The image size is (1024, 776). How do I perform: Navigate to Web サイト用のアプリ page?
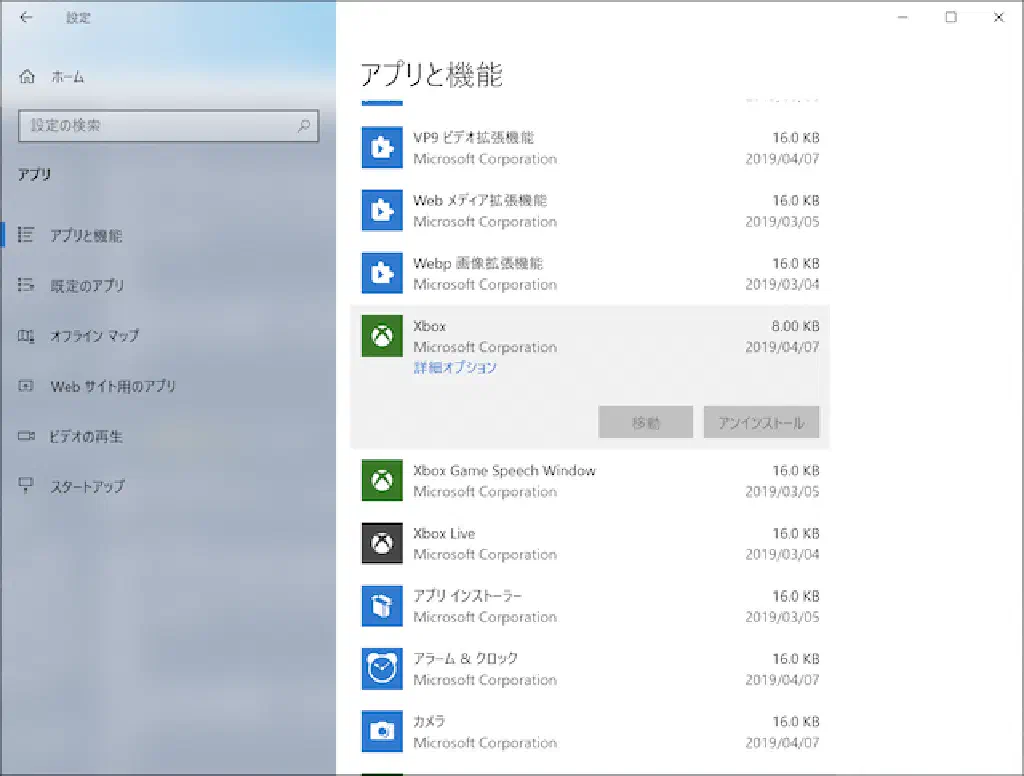coord(112,386)
